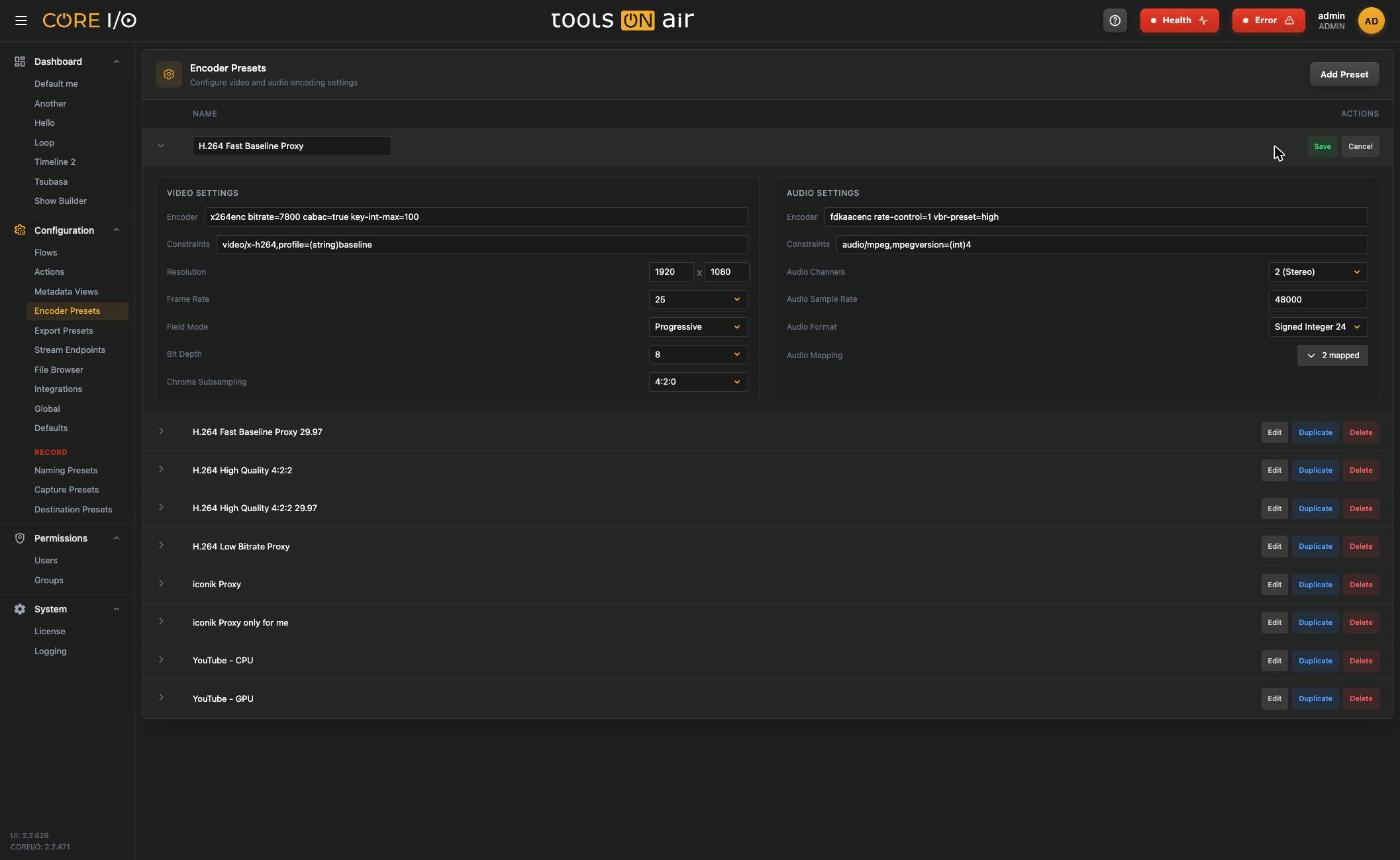Open the Audio Format dropdown
Image resolution: width=1400 pixels, height=860 pixels.
1317,327
